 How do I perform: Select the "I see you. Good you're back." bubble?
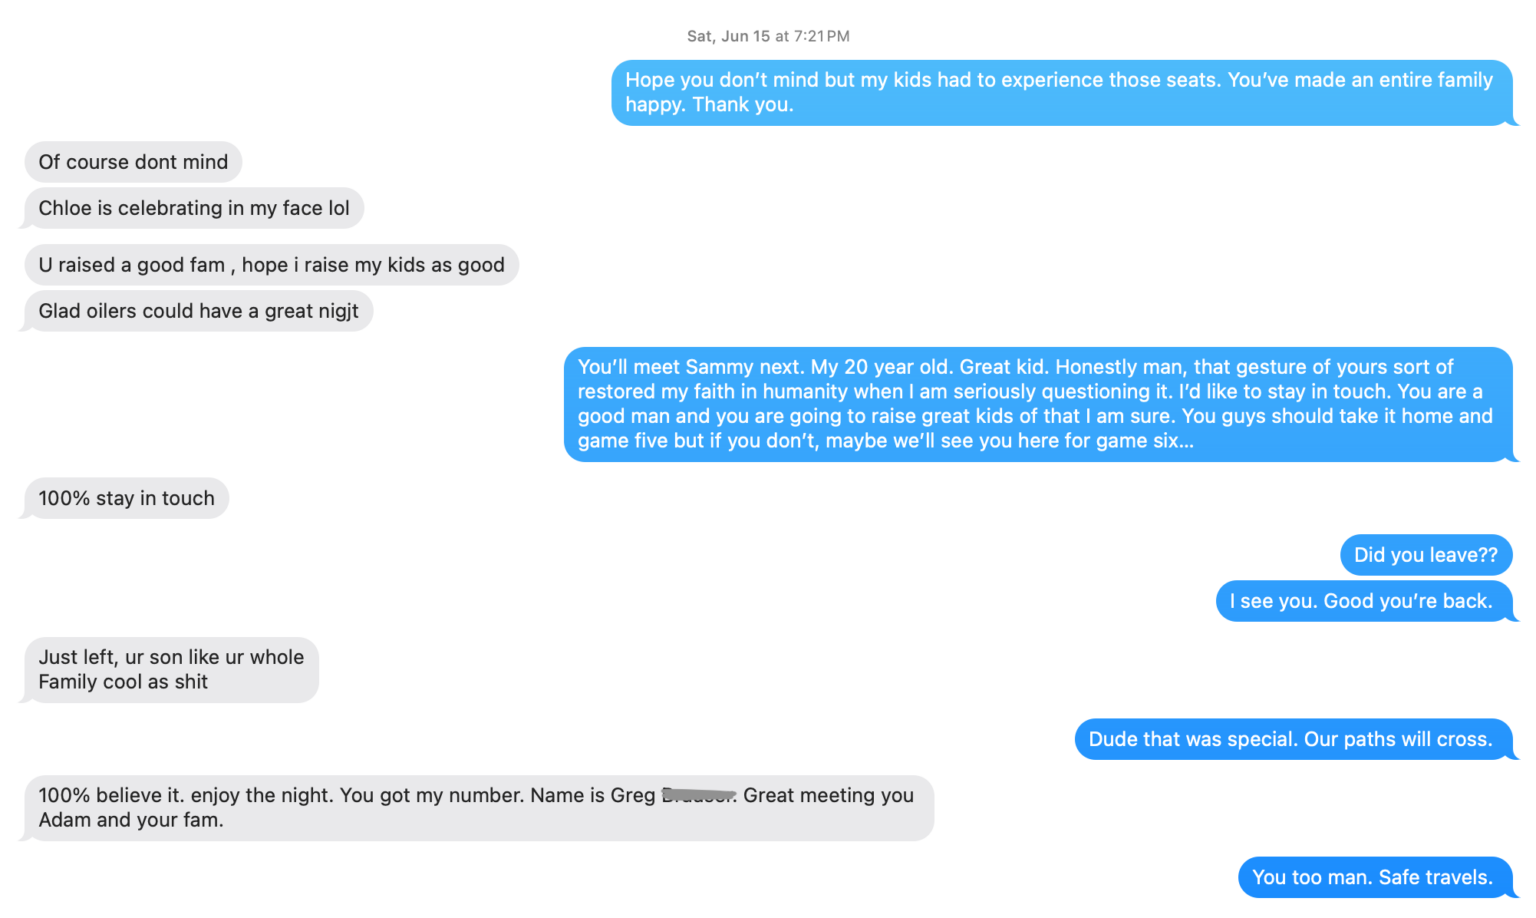click(x=1361, y=601)
